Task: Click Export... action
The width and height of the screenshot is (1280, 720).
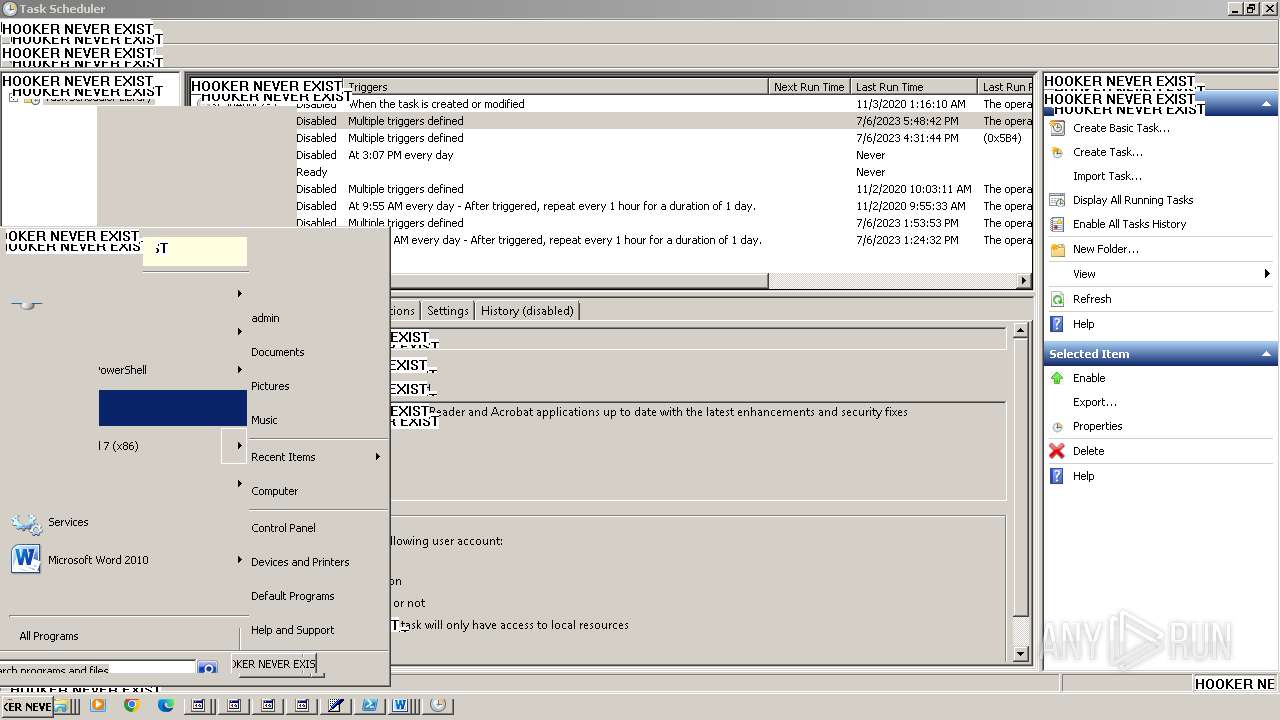Action: click(x=1095, y=402)
